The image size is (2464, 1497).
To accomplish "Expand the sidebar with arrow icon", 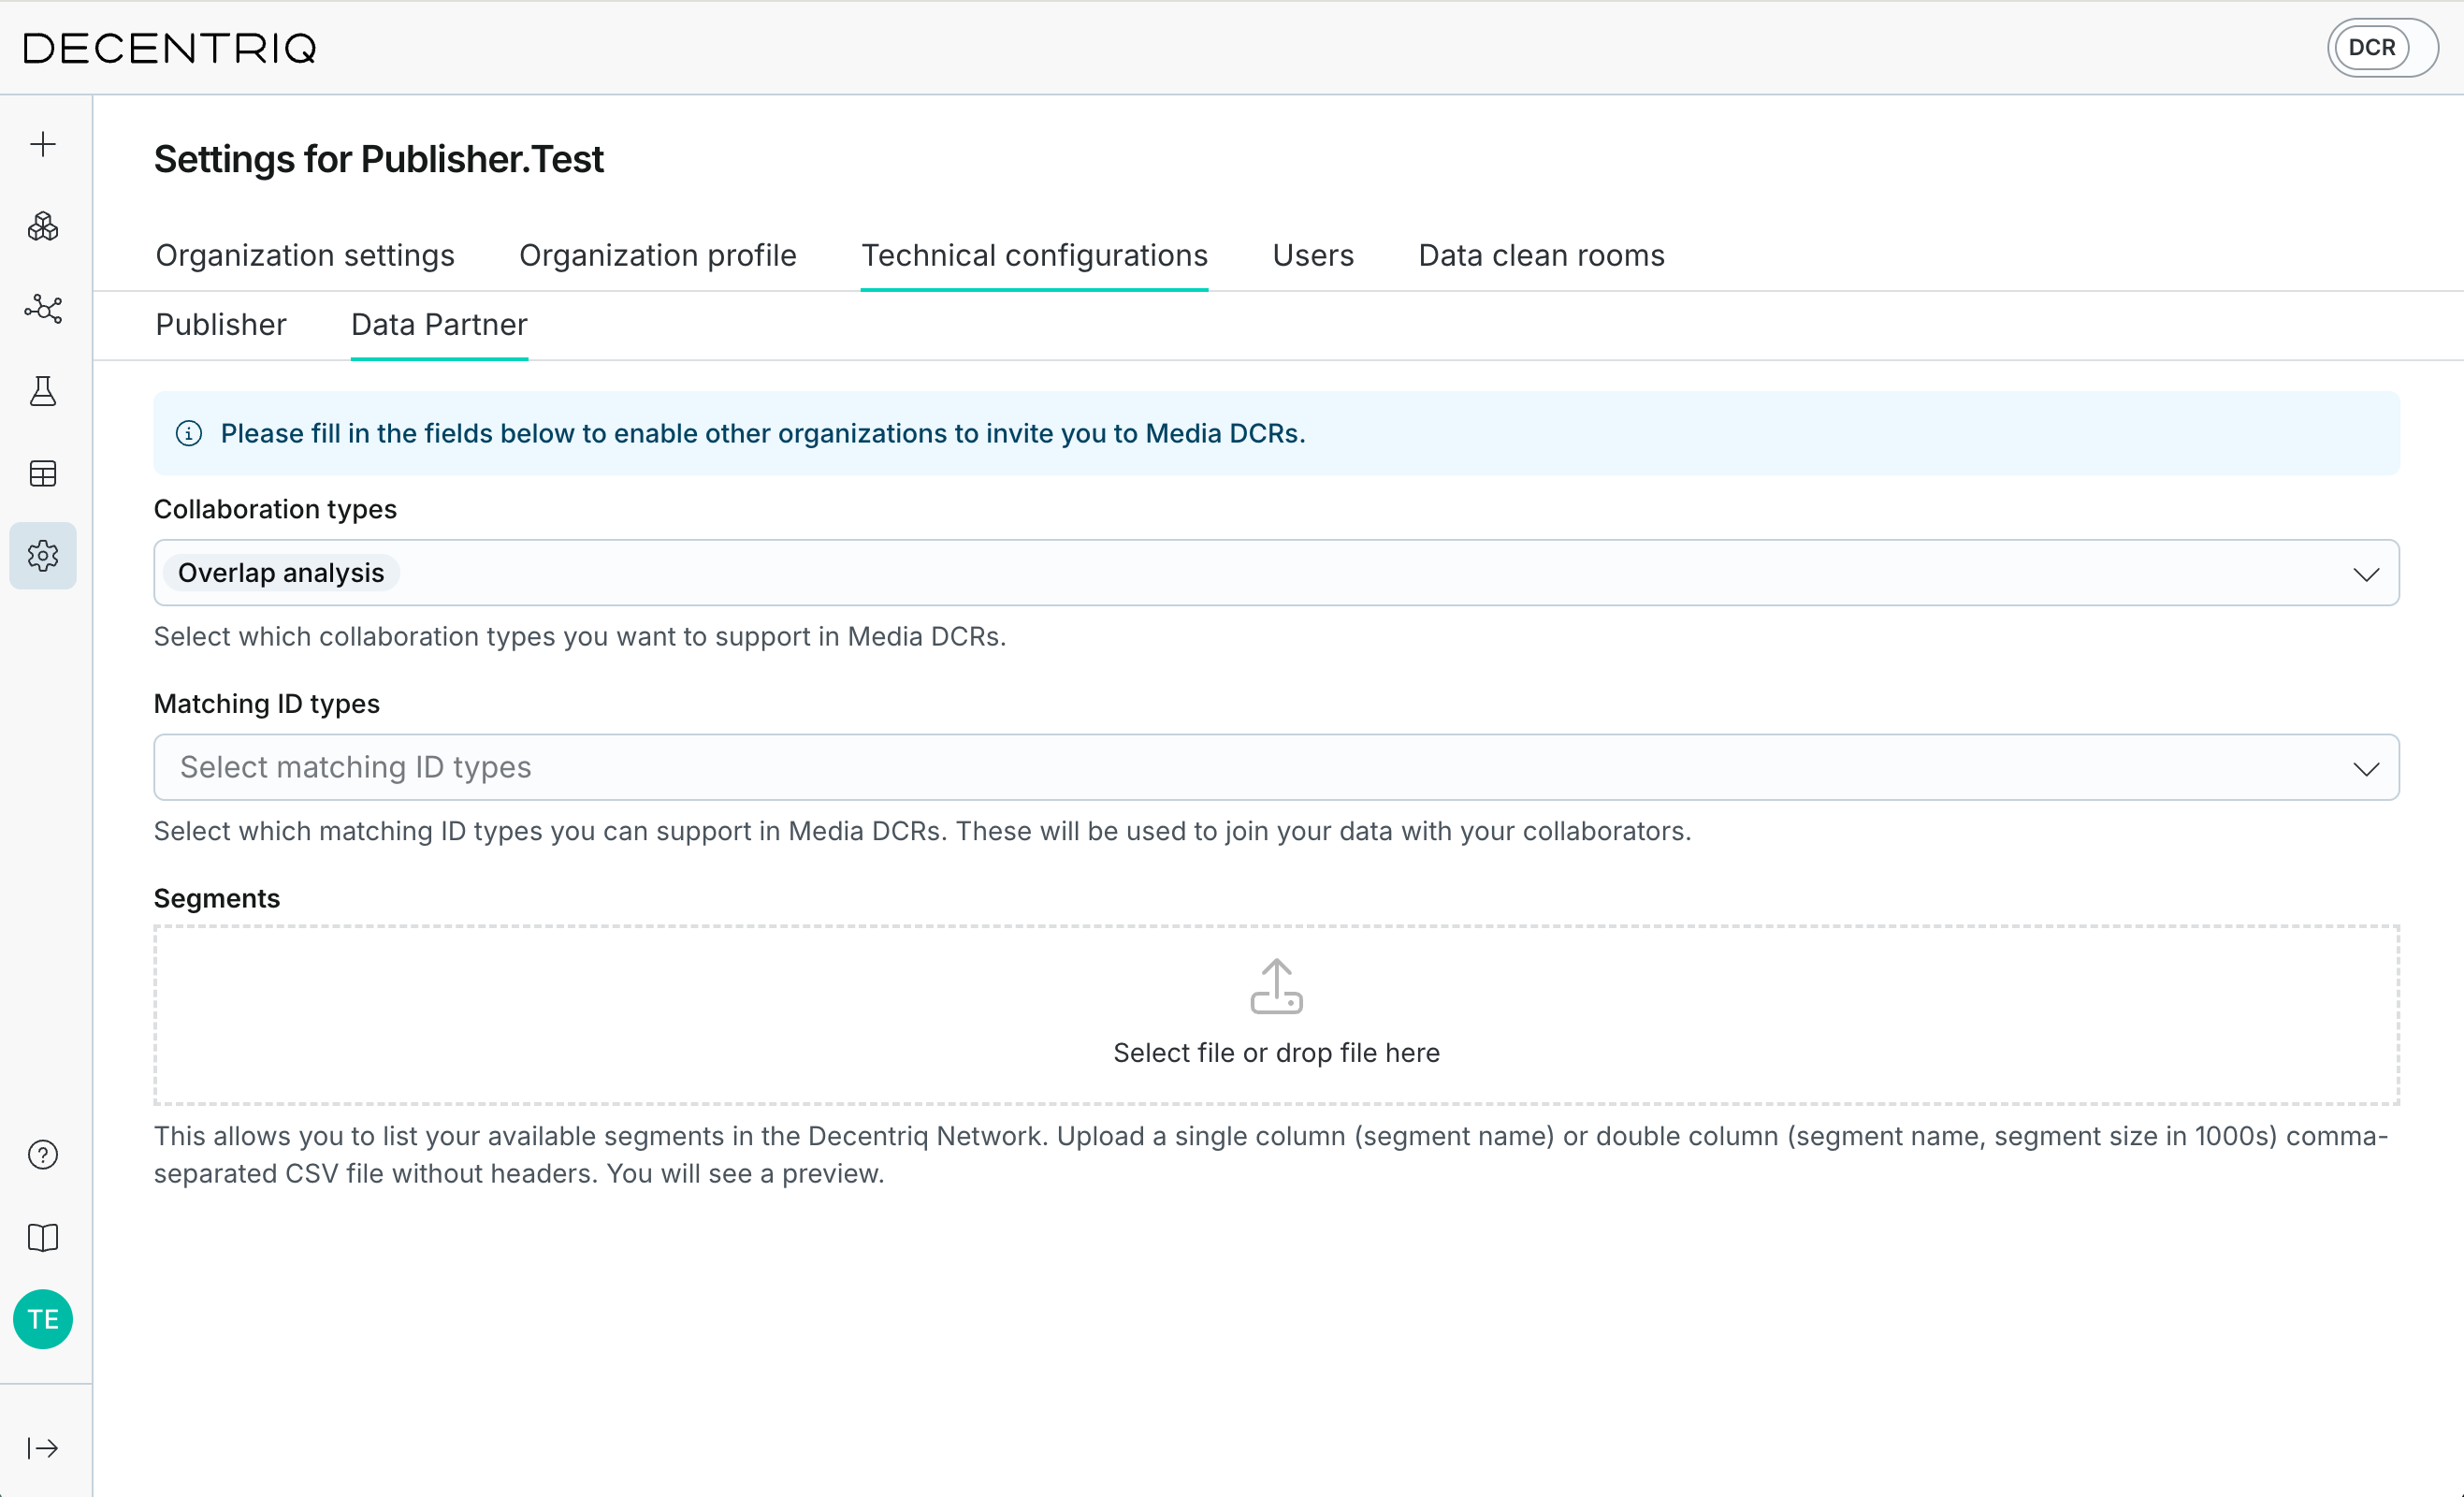I will (x=43, y=1448).
